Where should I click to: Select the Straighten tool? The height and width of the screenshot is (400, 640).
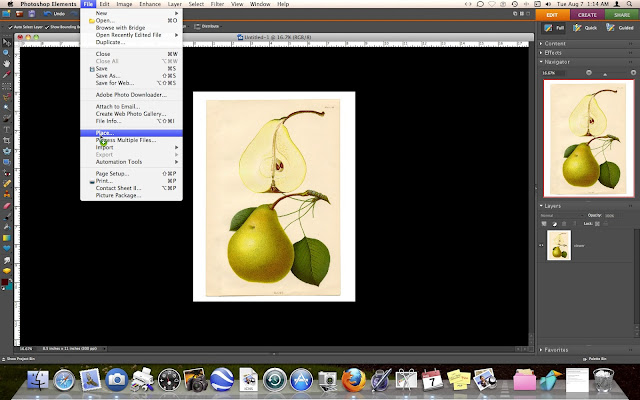(x=7, y=162)
